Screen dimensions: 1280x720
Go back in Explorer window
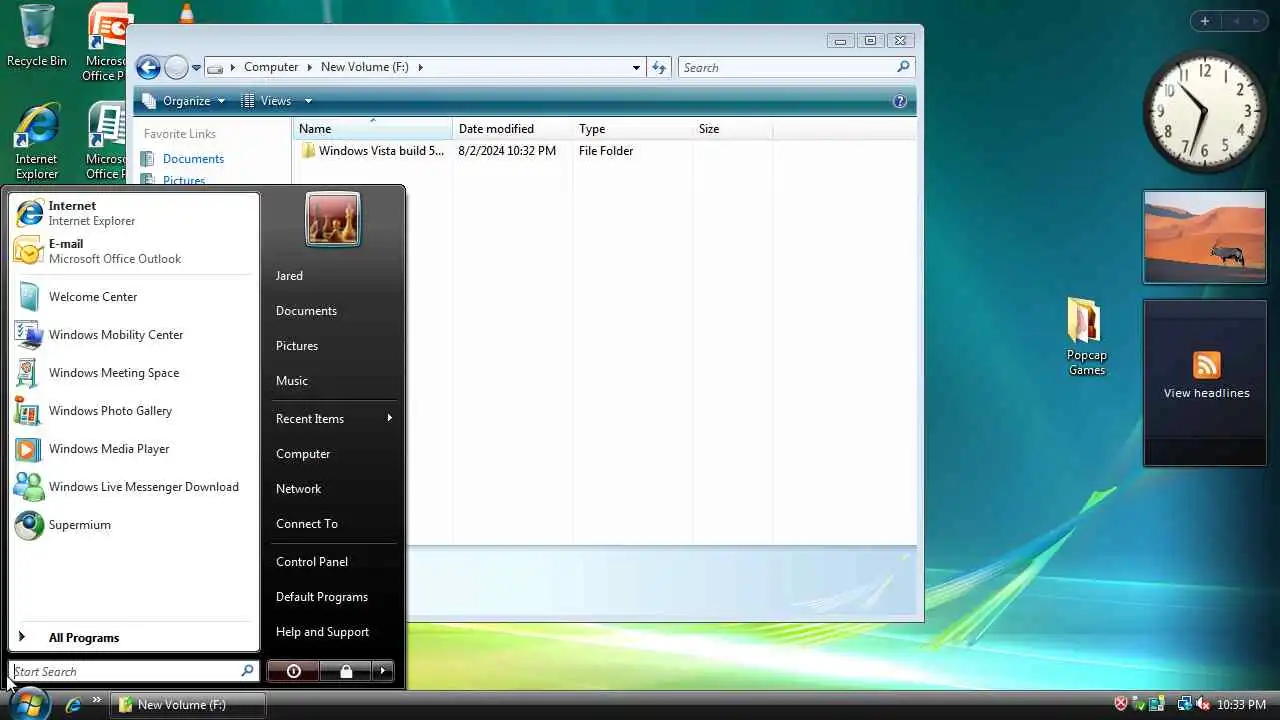(148, 67)
